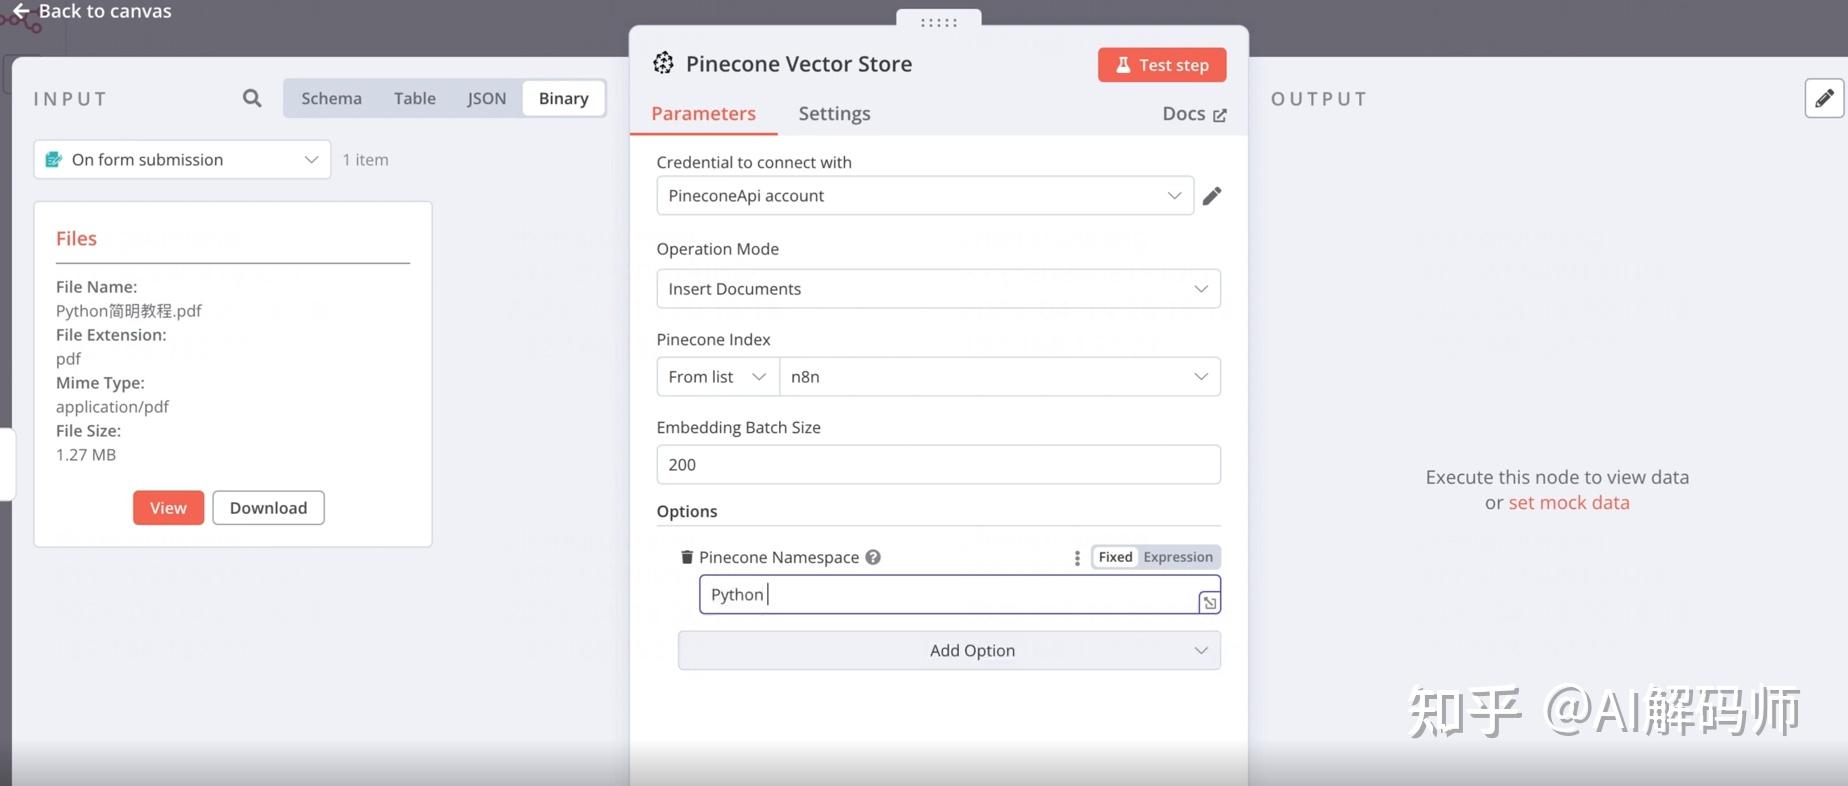Viewport: 1848px width, 786px height.
Task: Click the output edit pencil icon
Action: tap(1824, 98)
